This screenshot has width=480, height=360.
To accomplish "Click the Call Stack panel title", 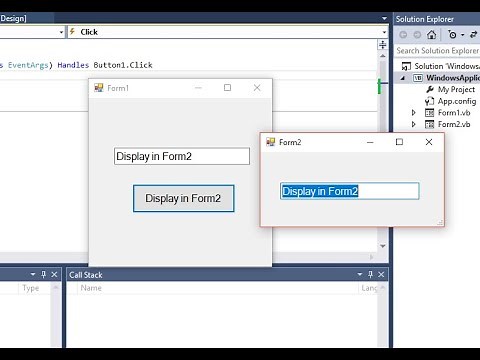I will tap(86, 275).
